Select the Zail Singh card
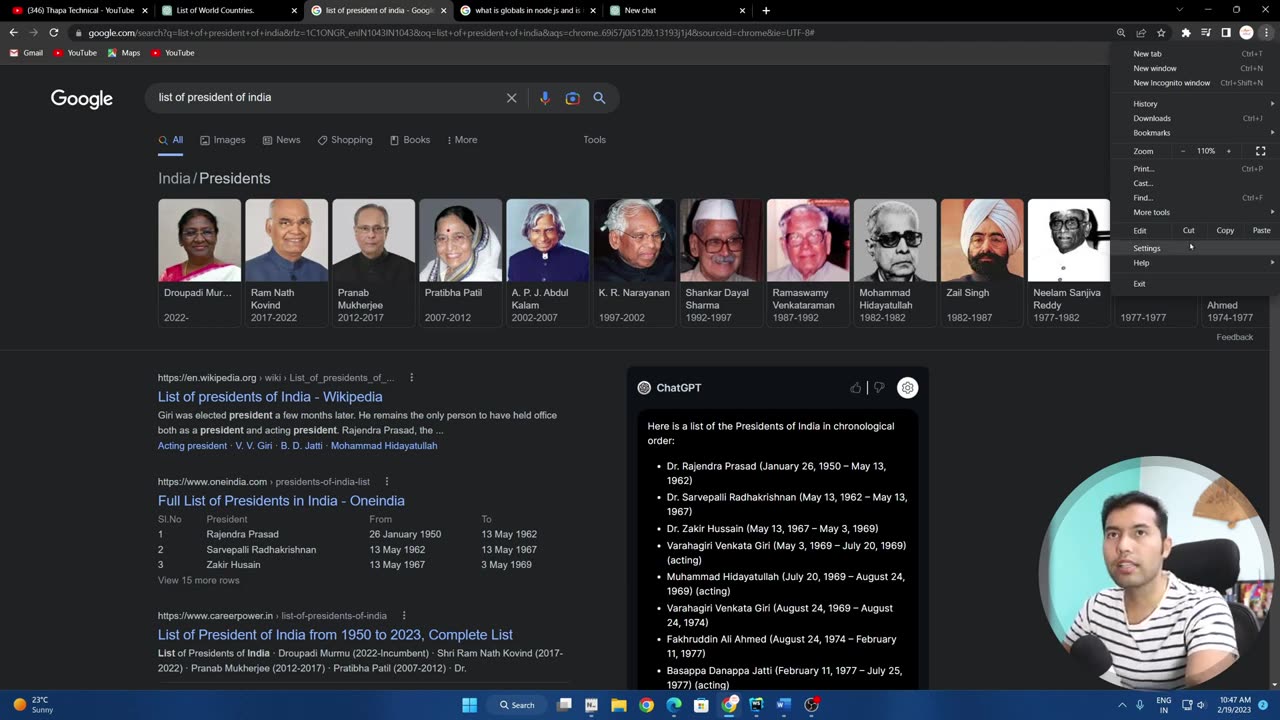The height and width of the screenshot is (720, 1280). coord(982,261)
